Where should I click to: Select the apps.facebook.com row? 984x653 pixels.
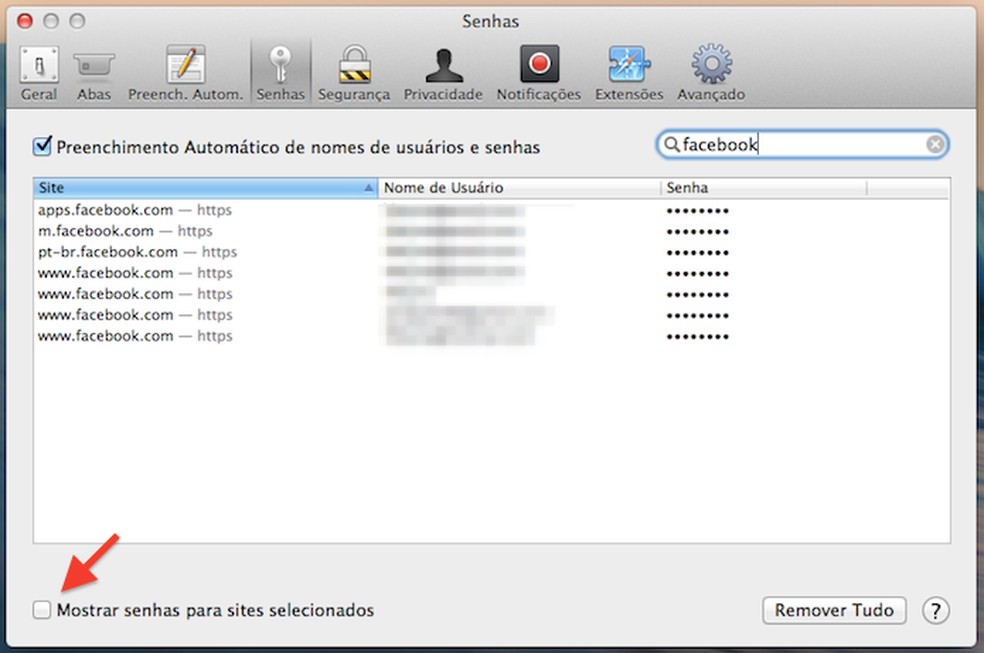click(492, 210)
